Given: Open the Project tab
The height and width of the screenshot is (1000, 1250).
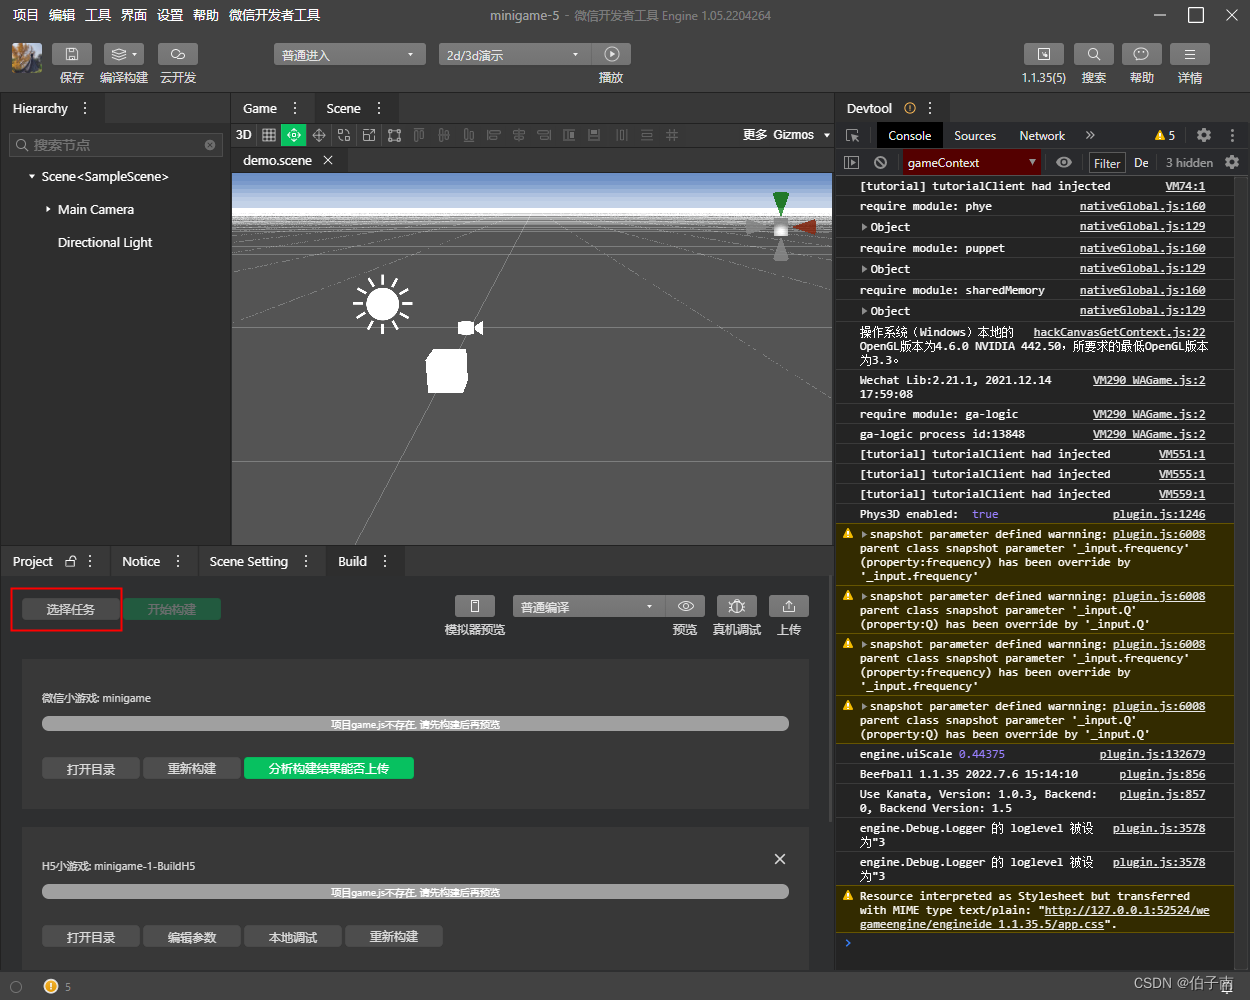Looking at the screenshot, I should pos(33,561).
